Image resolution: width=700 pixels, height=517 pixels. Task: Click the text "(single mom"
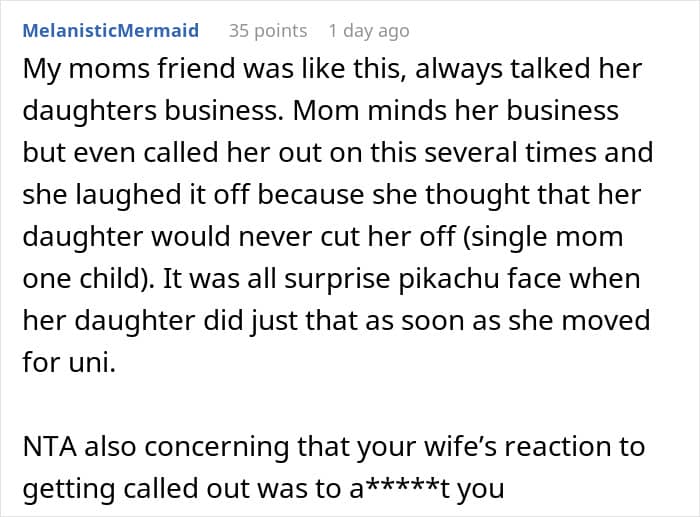point(536,239)
